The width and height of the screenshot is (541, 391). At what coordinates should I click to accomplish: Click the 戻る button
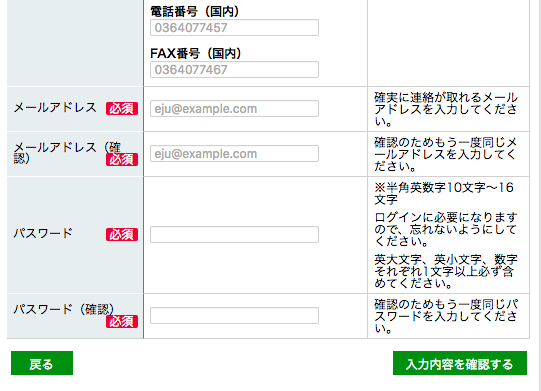pyautogui.click(x=42, y=363)
